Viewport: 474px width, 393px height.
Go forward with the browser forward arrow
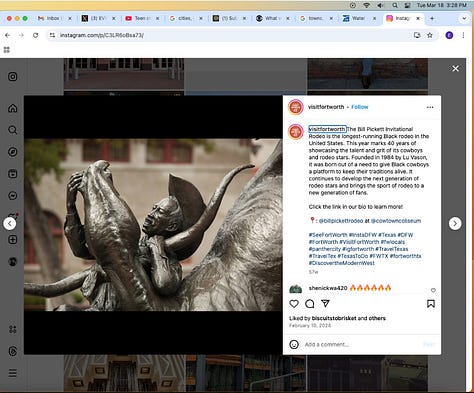tap(21, 35)
